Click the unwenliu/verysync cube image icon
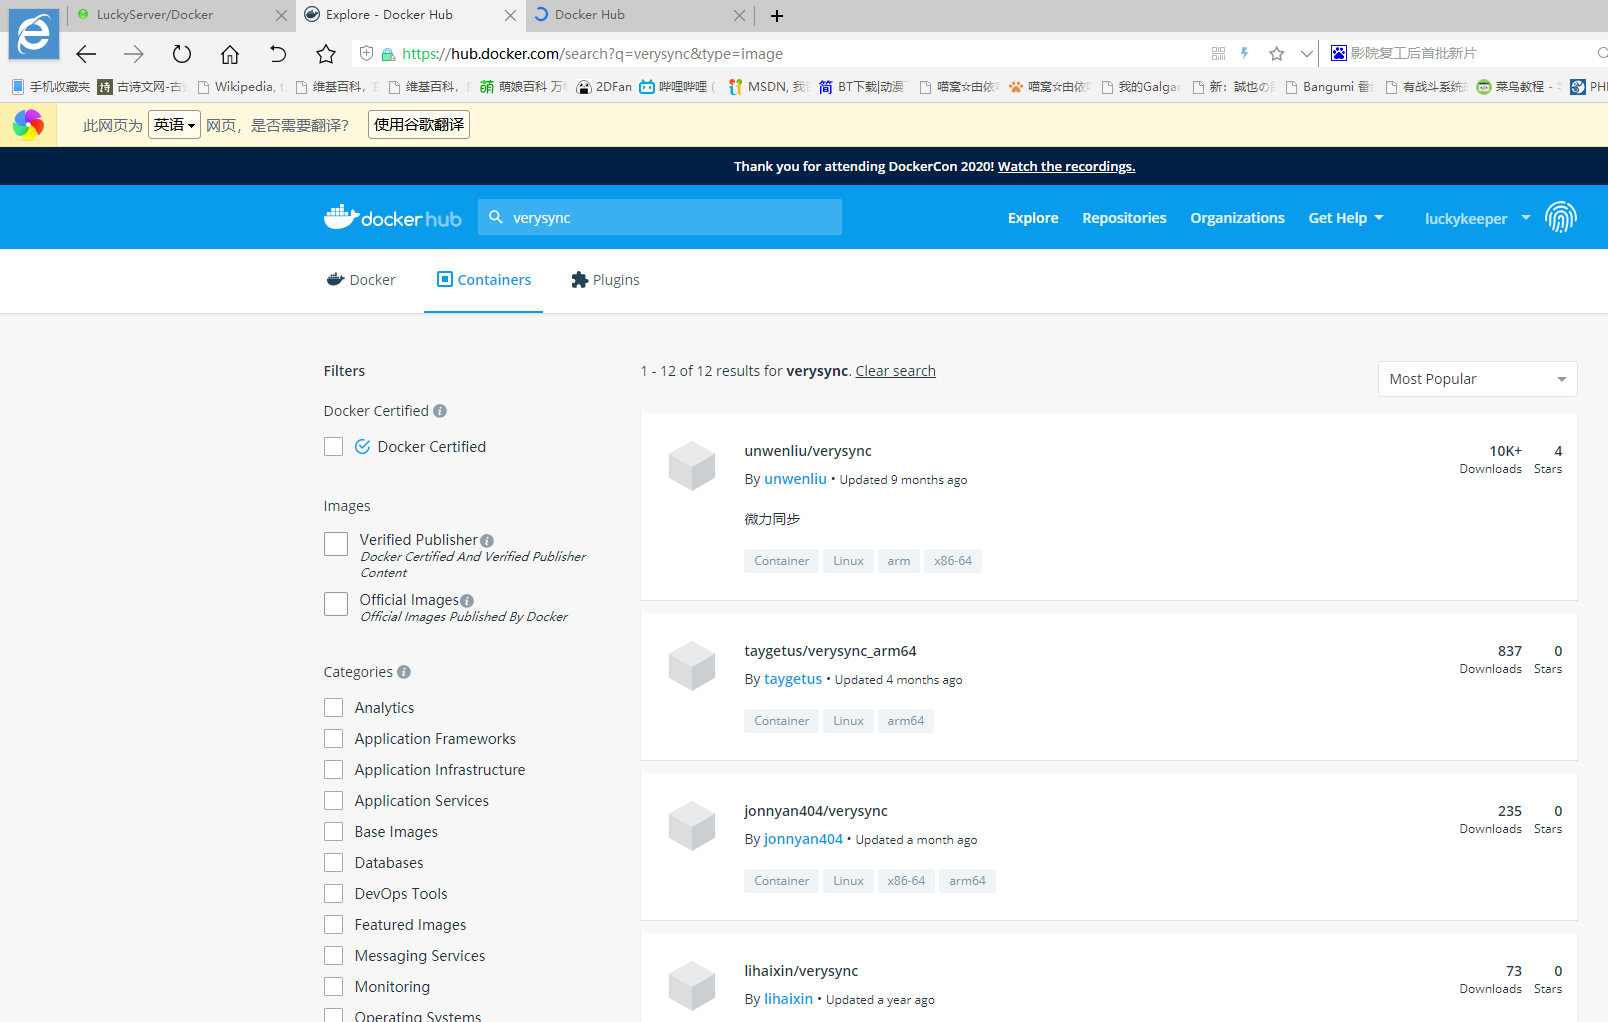Screen dimensions: 1608x1022 click(x=692, y=466)
